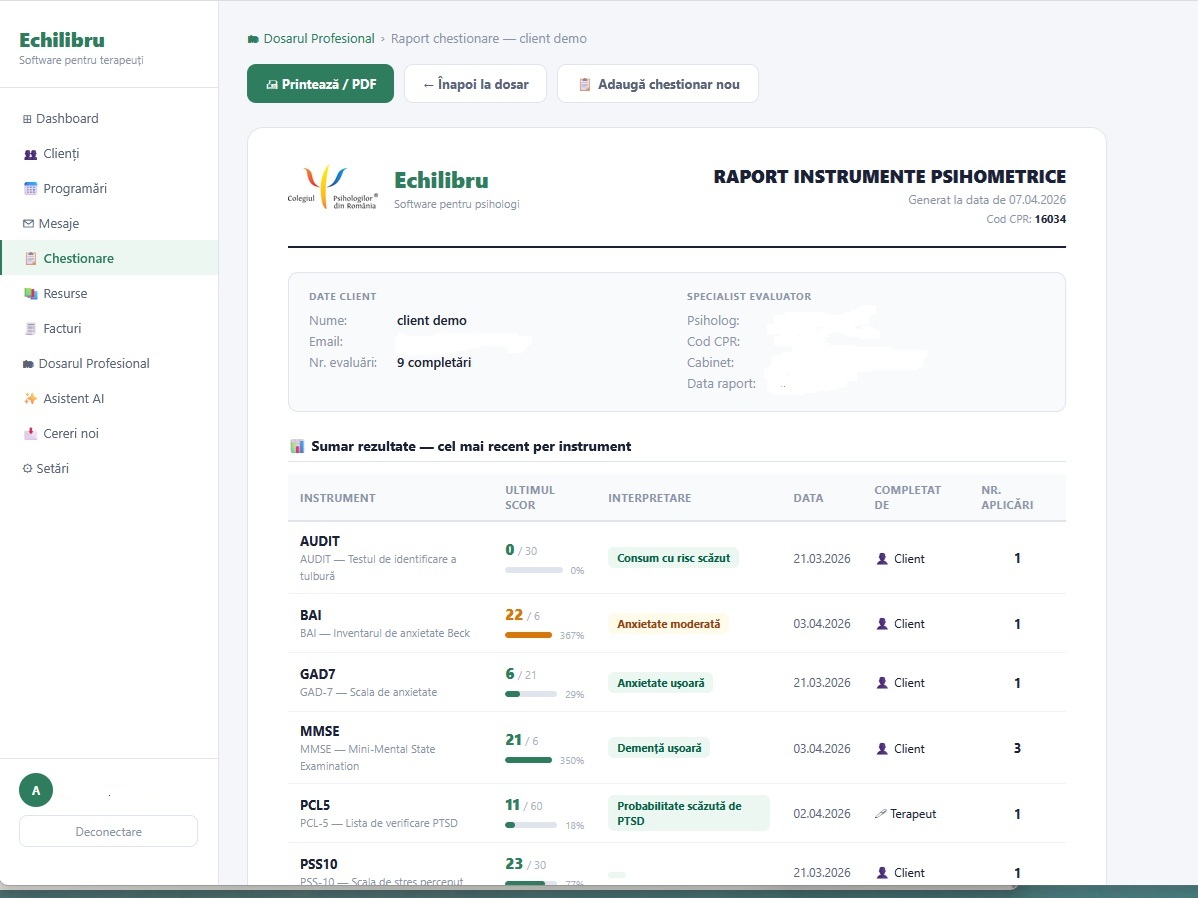1198x898 pixels.
Task: Open the Chestionare menu item
Action: point(78,259)
